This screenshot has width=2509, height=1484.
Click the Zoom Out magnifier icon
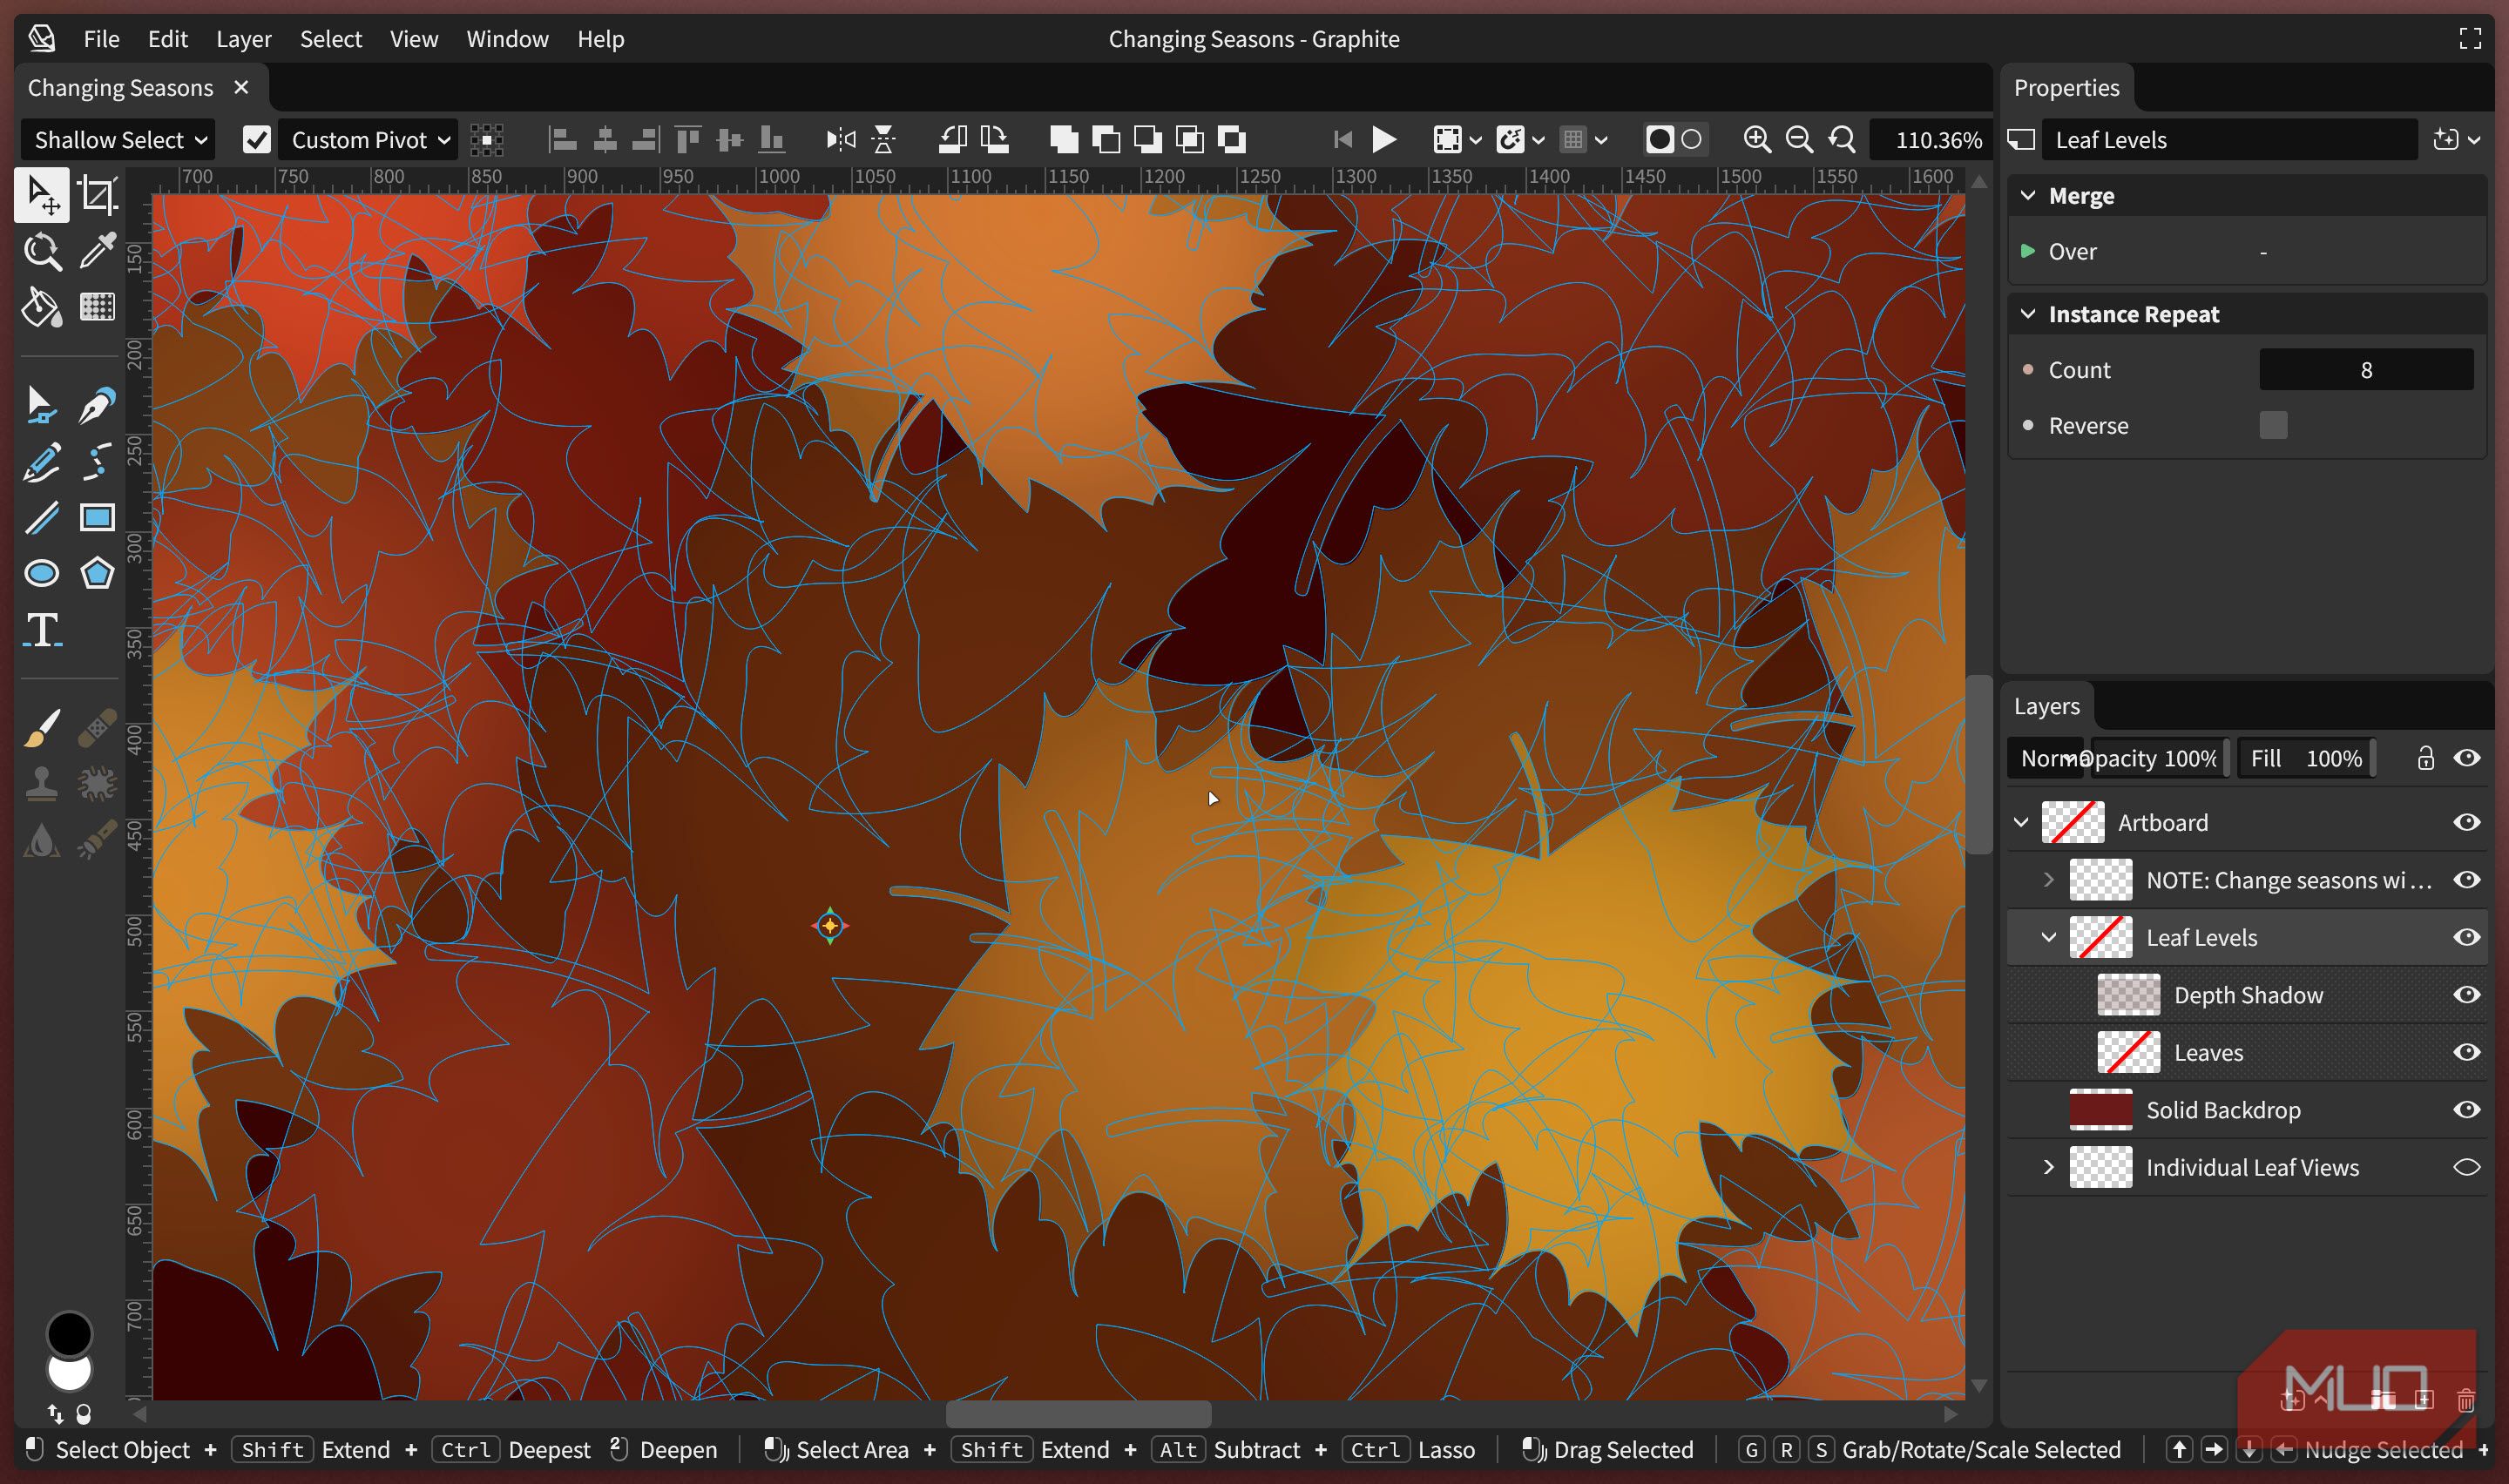coord(1799,140)
